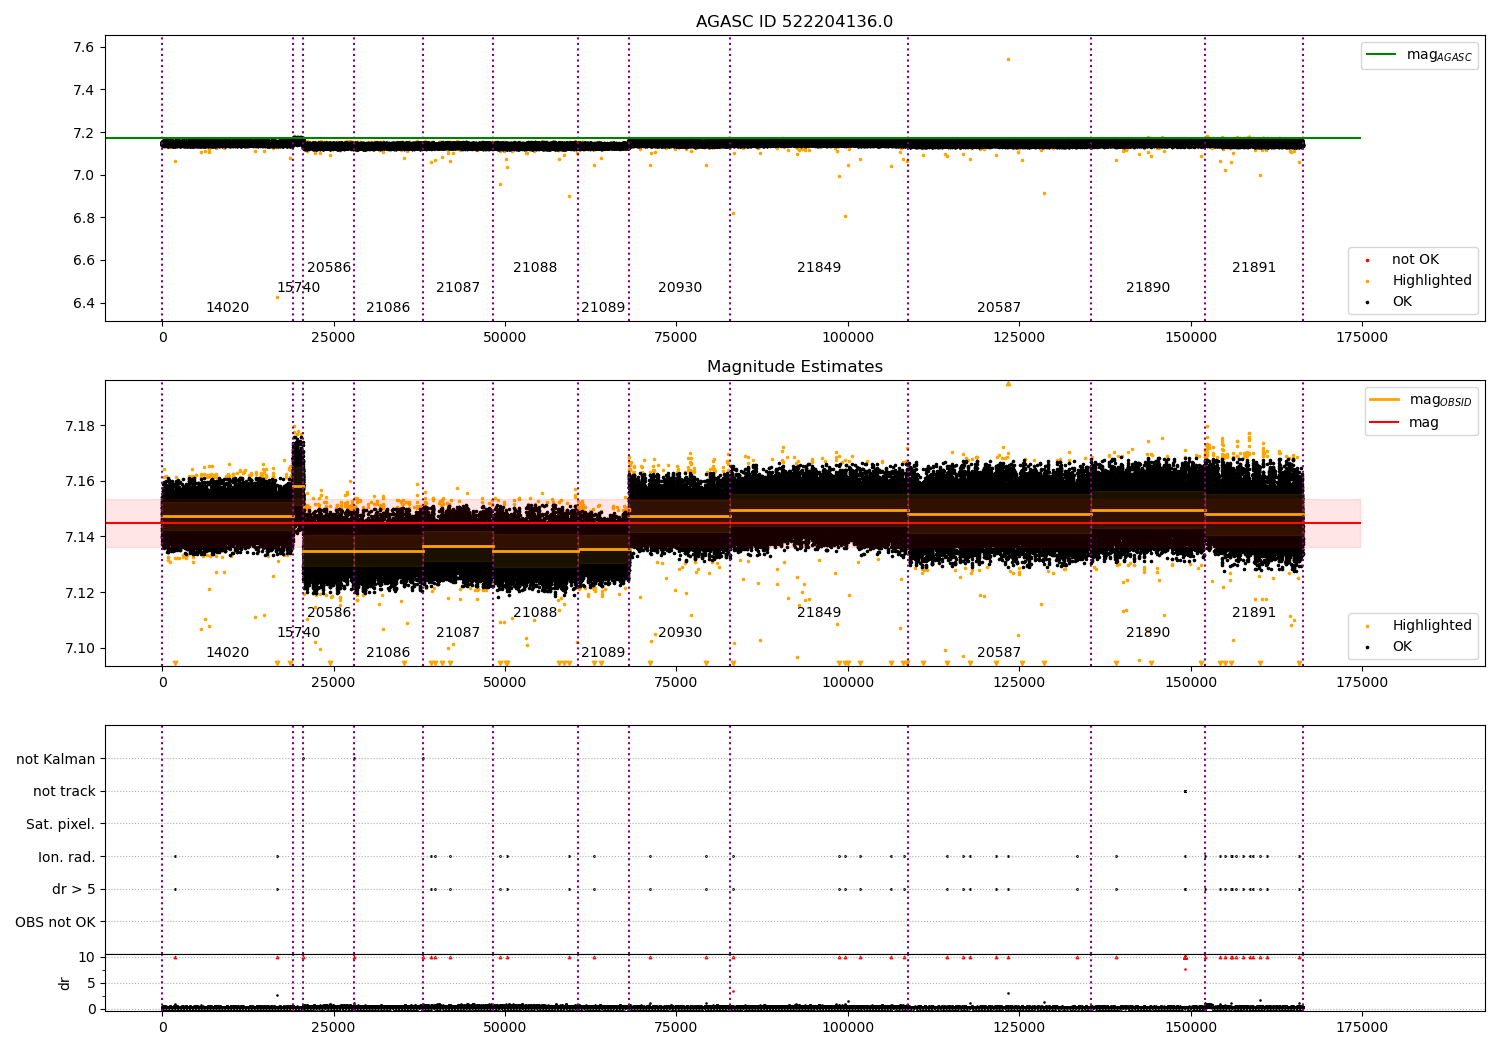
Task: Click OBSID label 21087 in Magnitude Estimates plot
Action: [458, 633]
